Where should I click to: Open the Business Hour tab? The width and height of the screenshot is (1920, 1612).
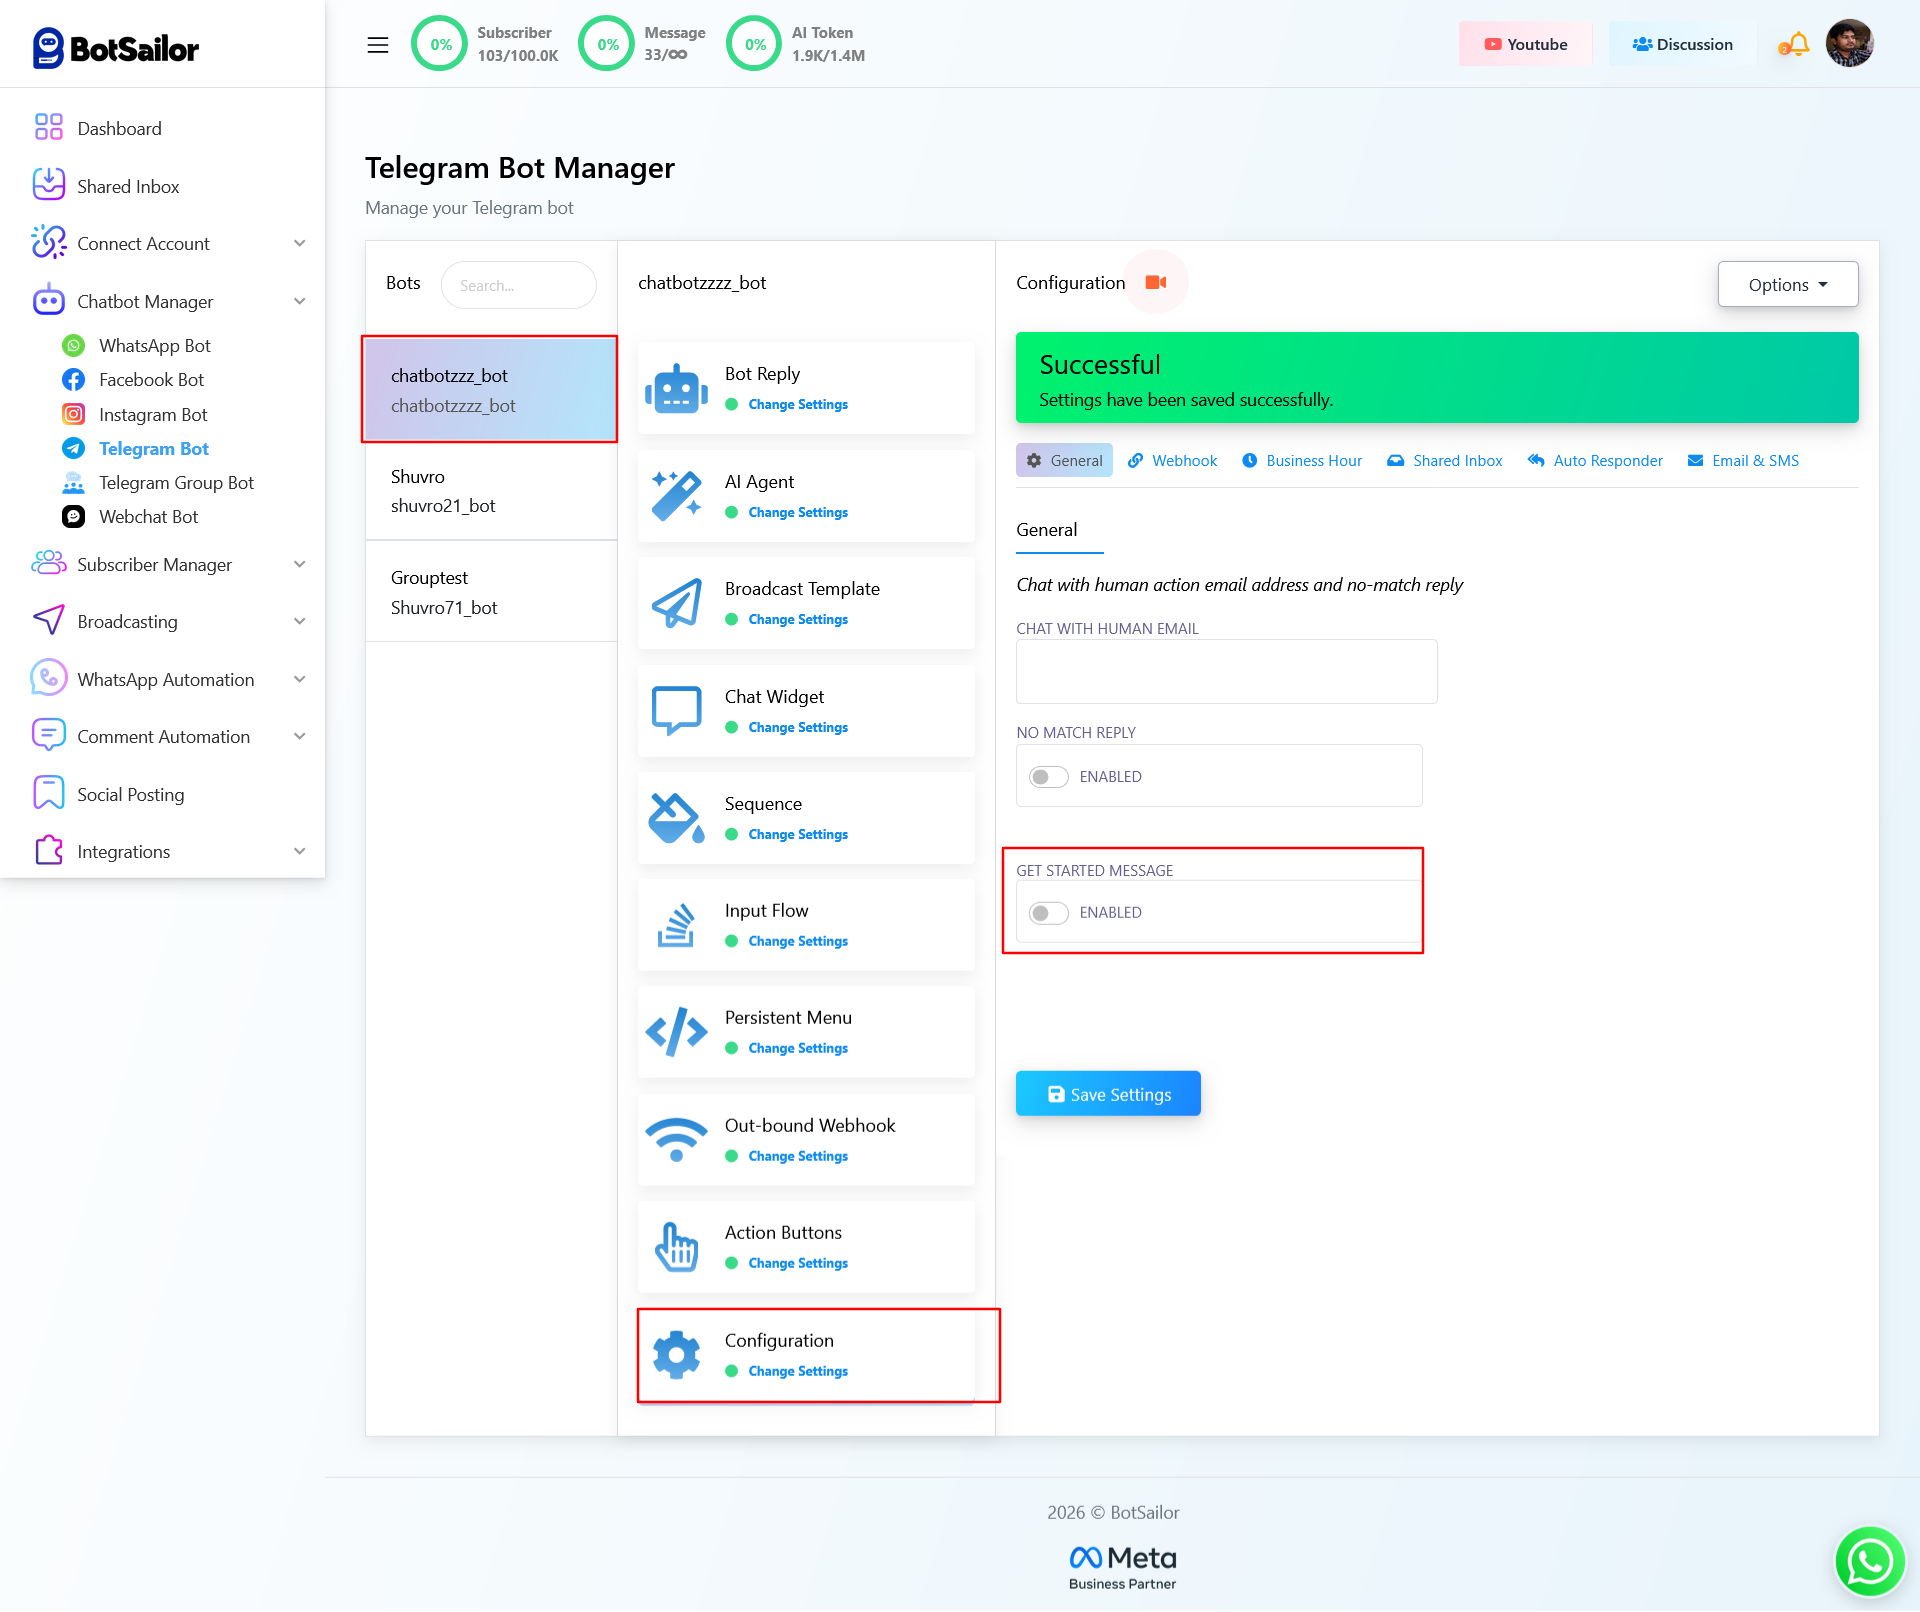(1302, 461)
